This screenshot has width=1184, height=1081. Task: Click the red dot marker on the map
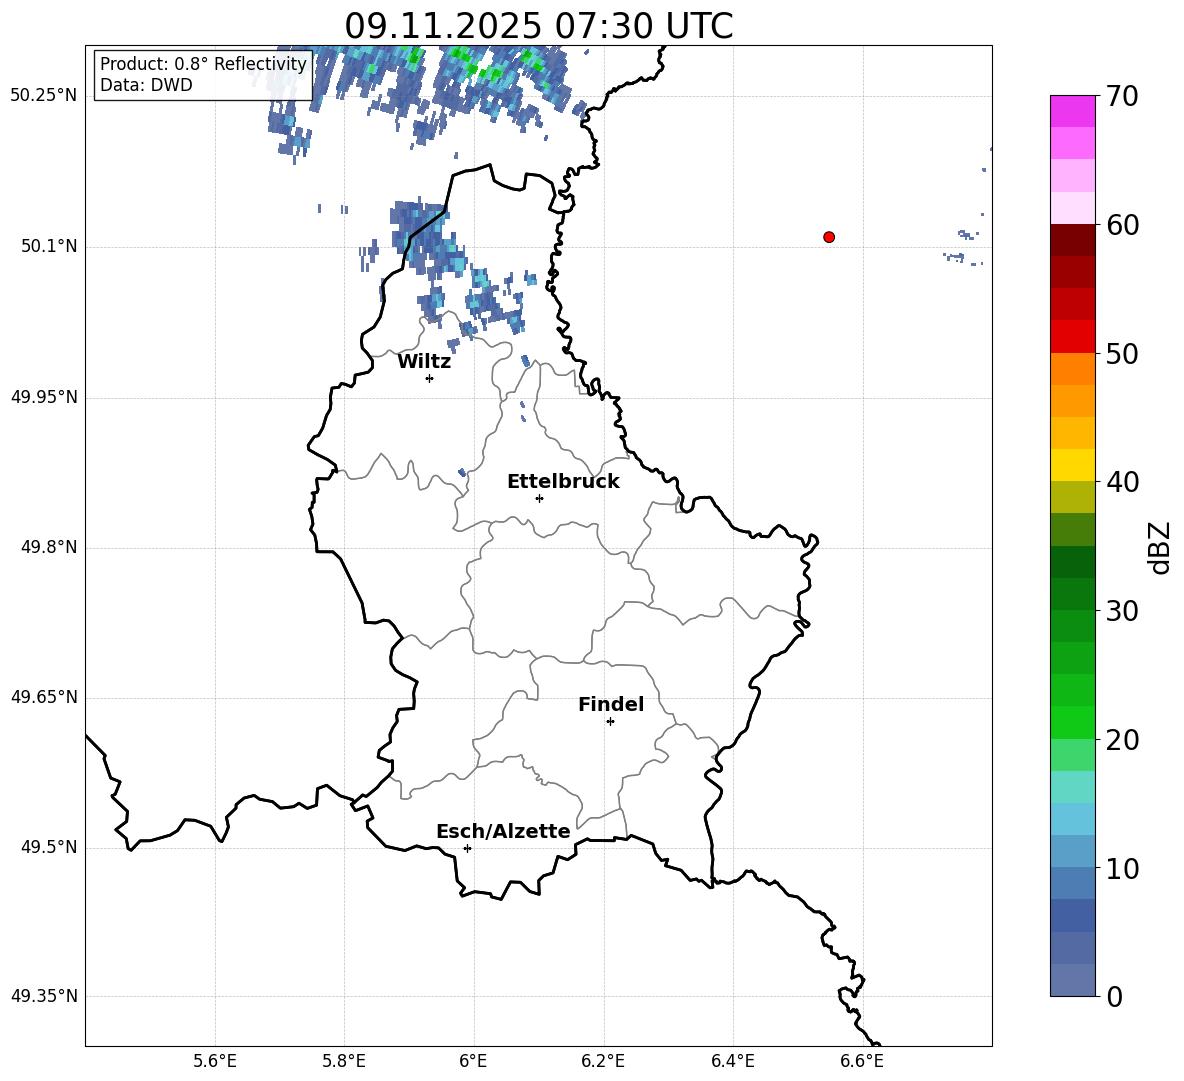[x=829, y=237]
